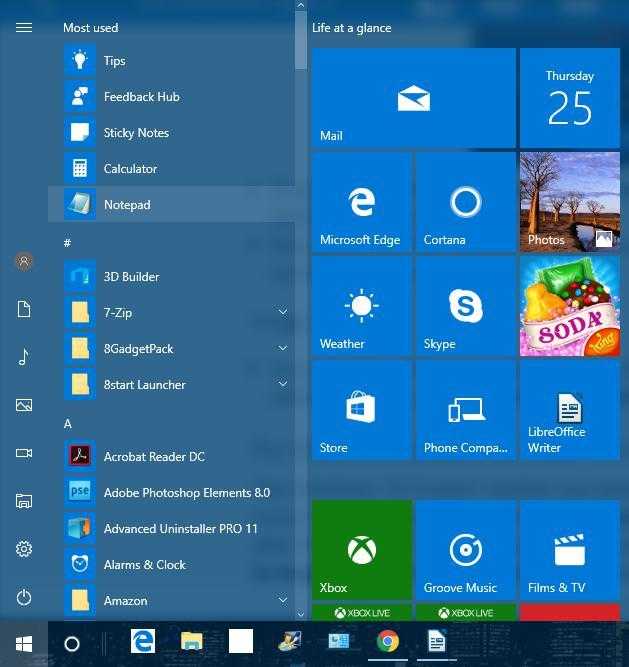Click the Power button in sidebar

coord(24,597)
